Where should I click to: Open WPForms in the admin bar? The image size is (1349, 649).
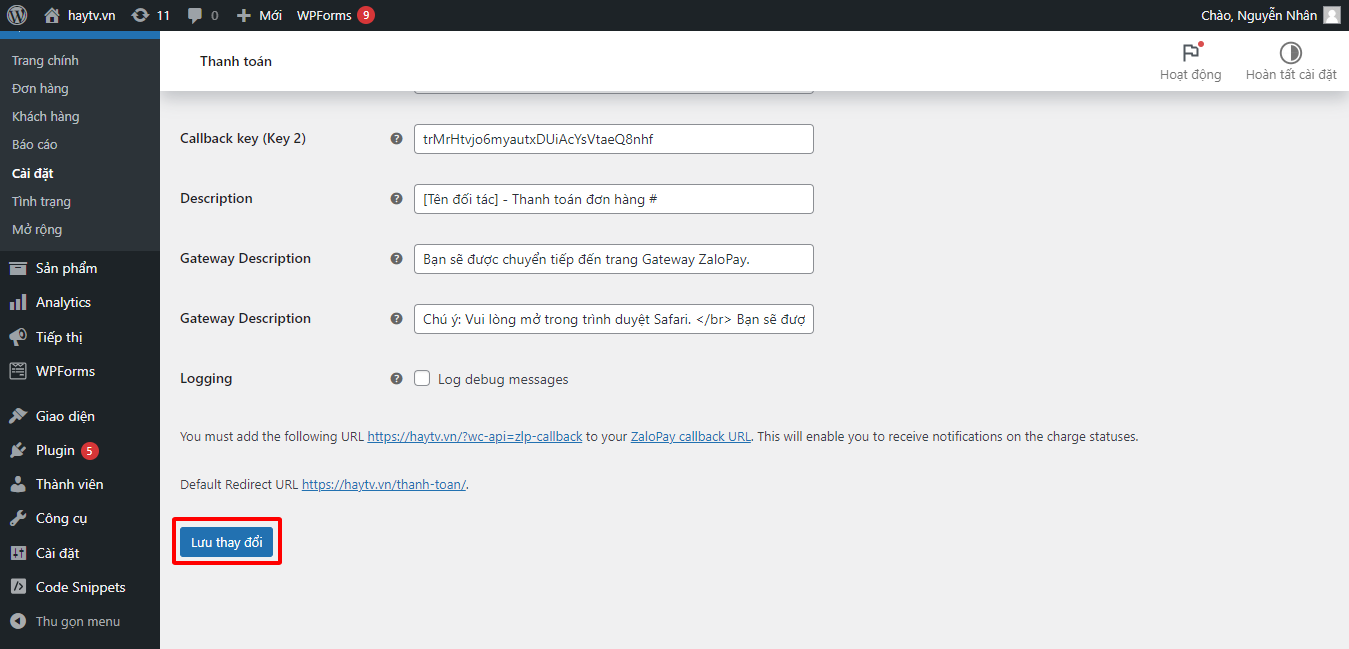[x=324, y=15]
